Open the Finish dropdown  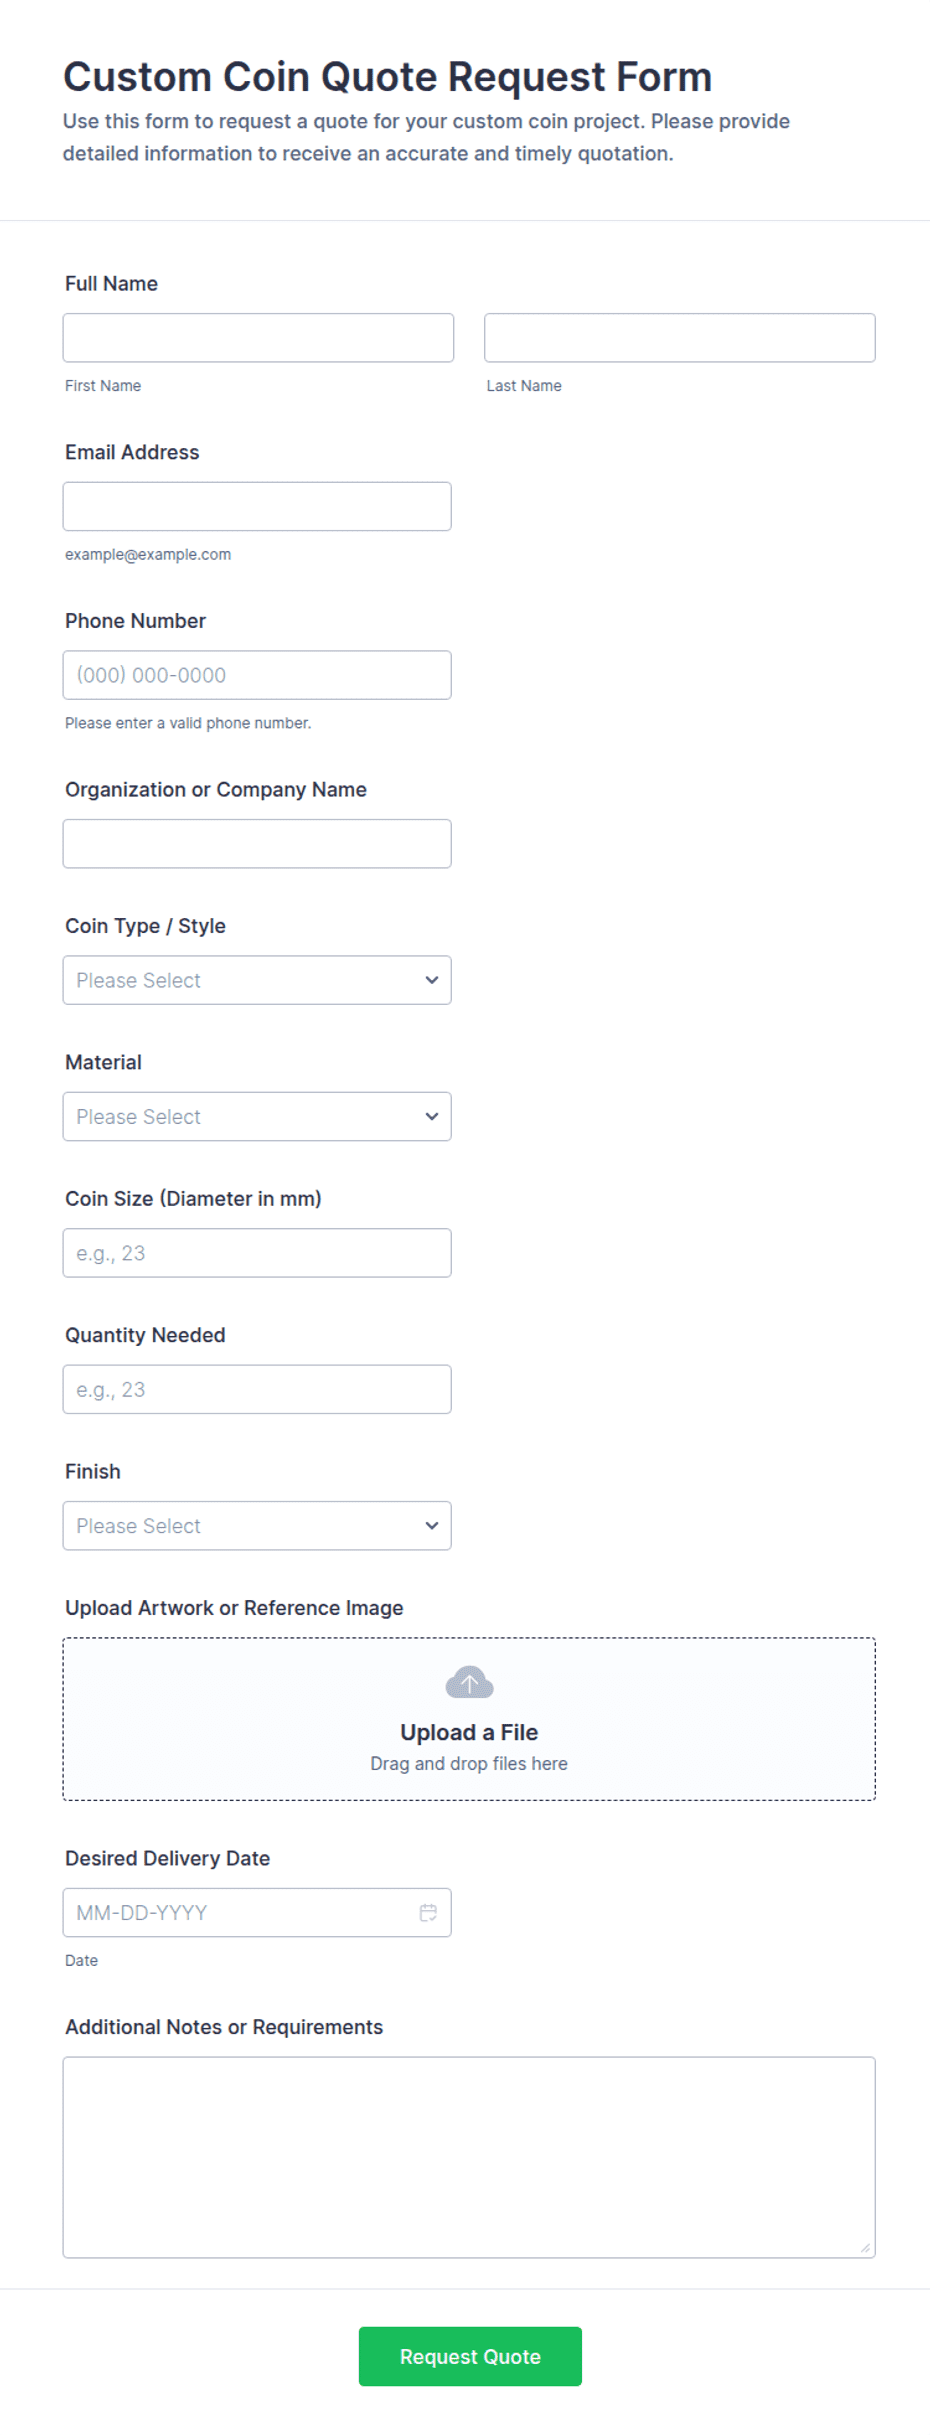pyautogui.click(x=257, y=1525)
